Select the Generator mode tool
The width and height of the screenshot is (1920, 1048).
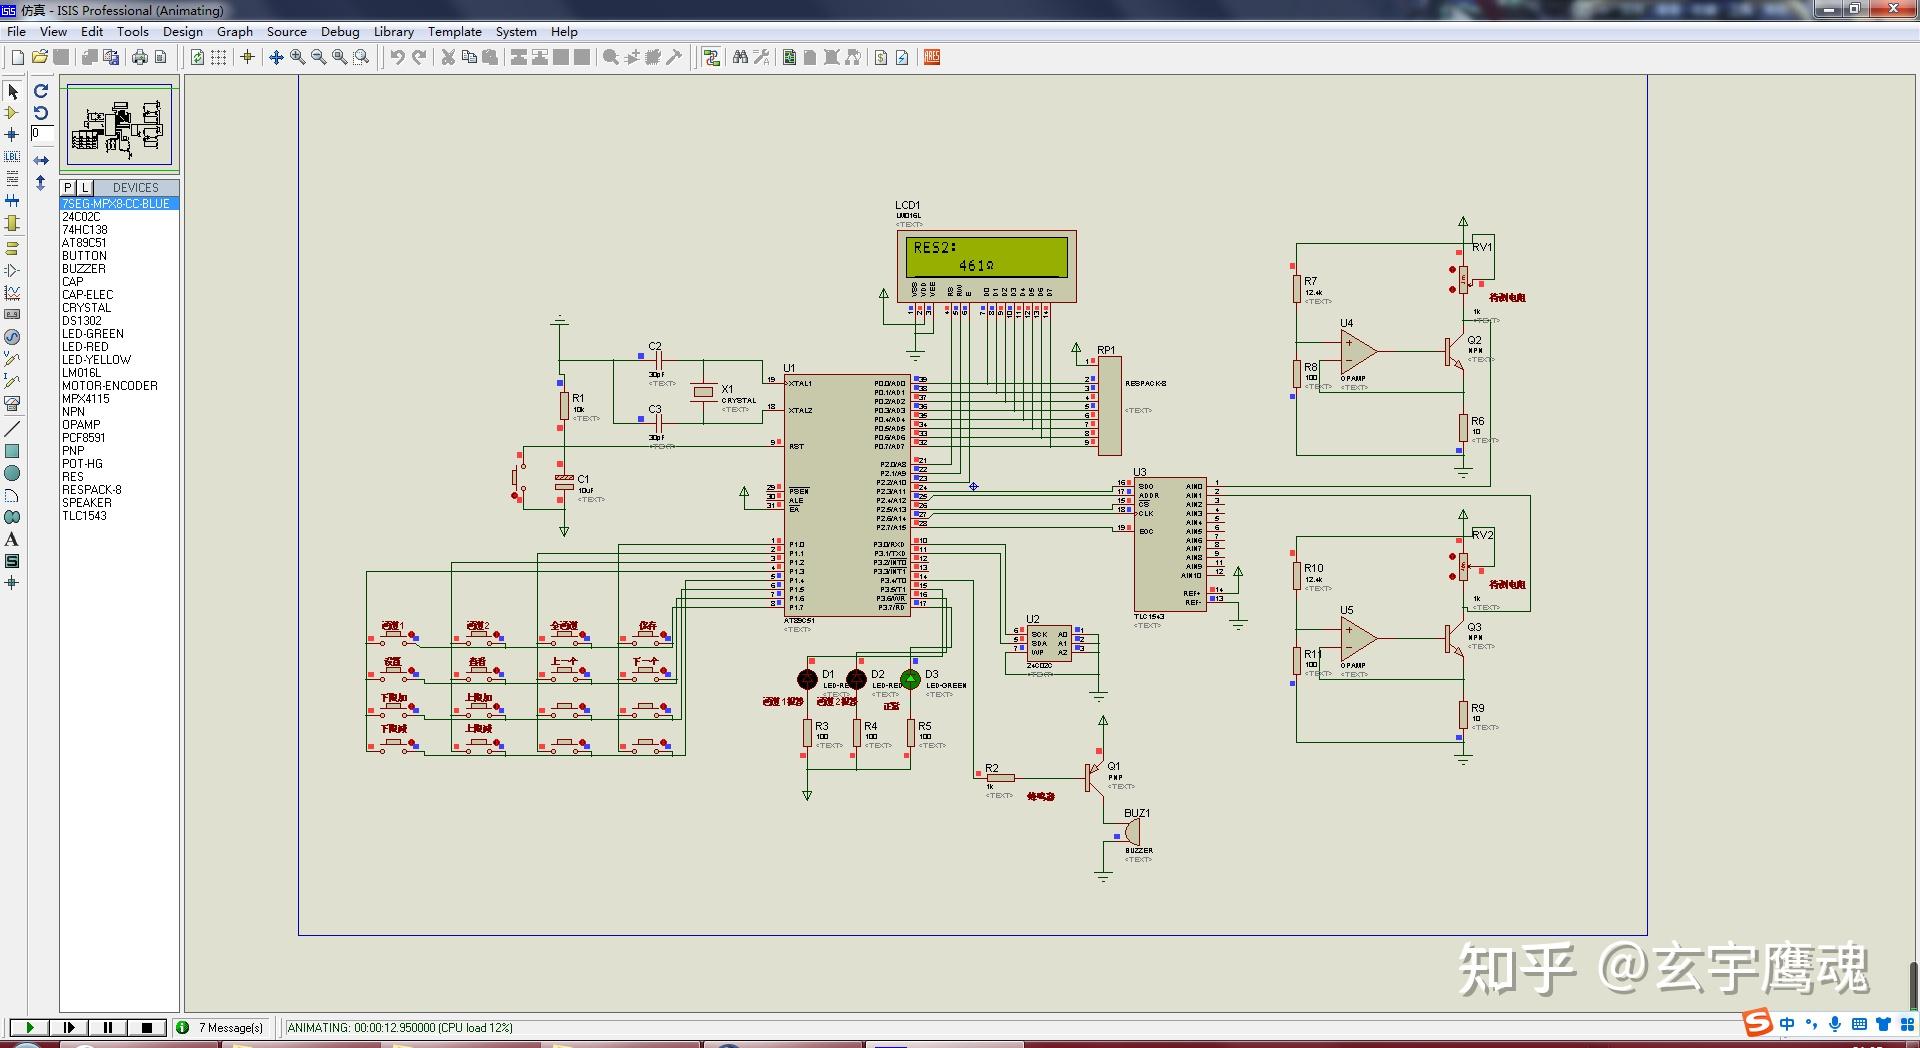pyautogui.click(x=12, y=337)
